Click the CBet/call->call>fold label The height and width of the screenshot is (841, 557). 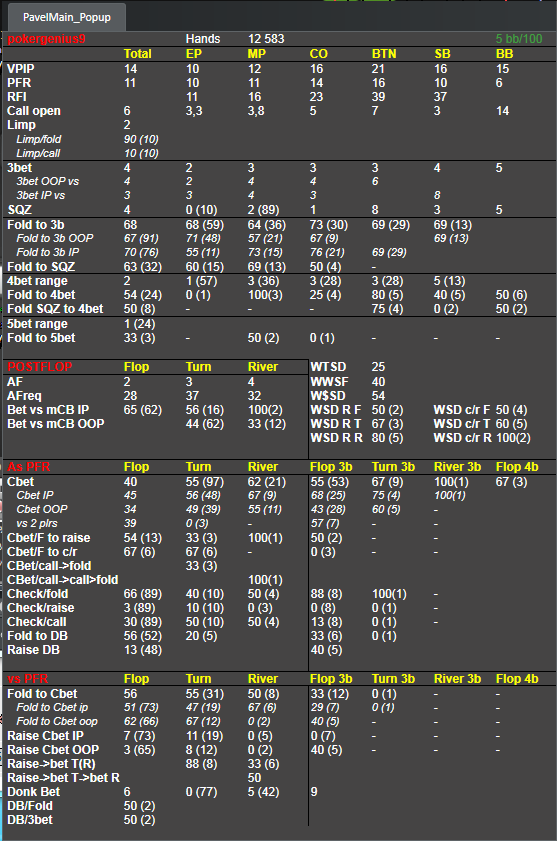pos(62,579)
